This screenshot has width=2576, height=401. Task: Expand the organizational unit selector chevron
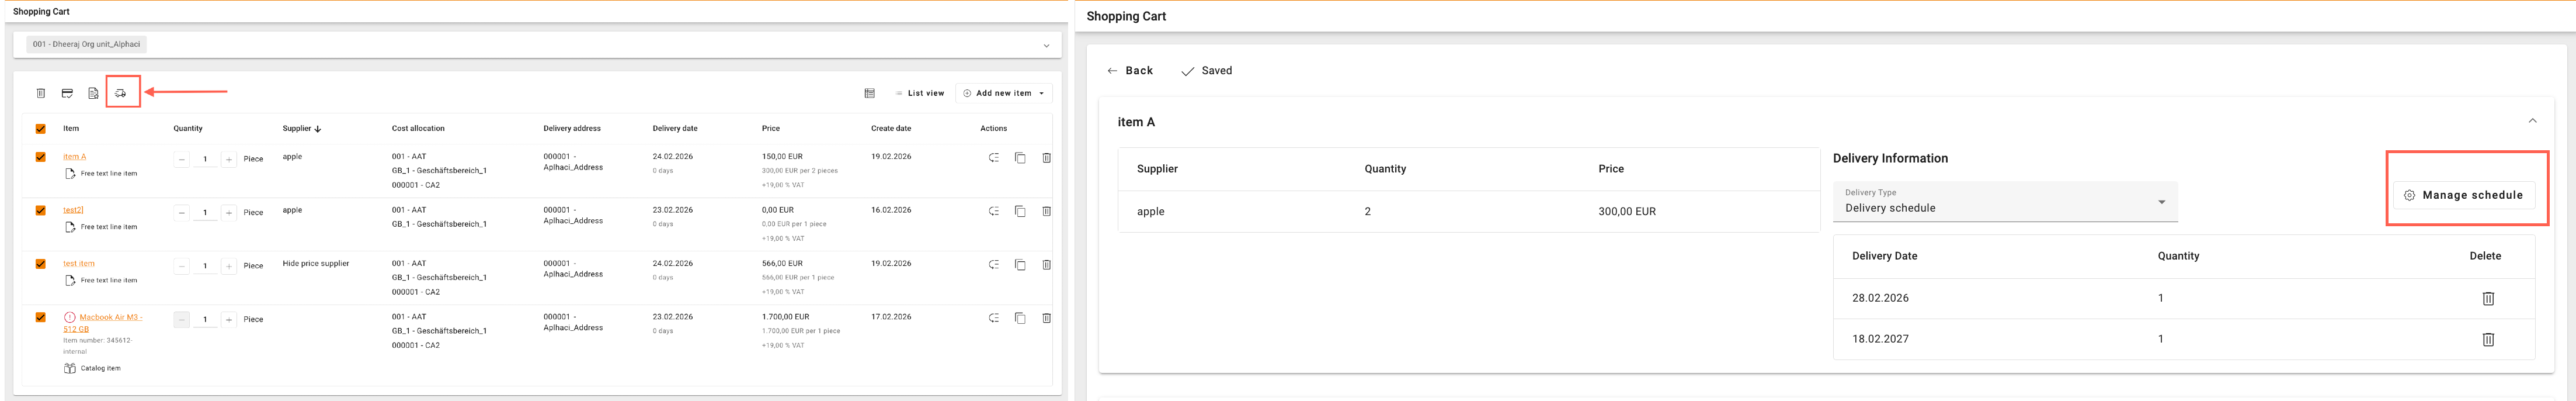point(1046,45)
